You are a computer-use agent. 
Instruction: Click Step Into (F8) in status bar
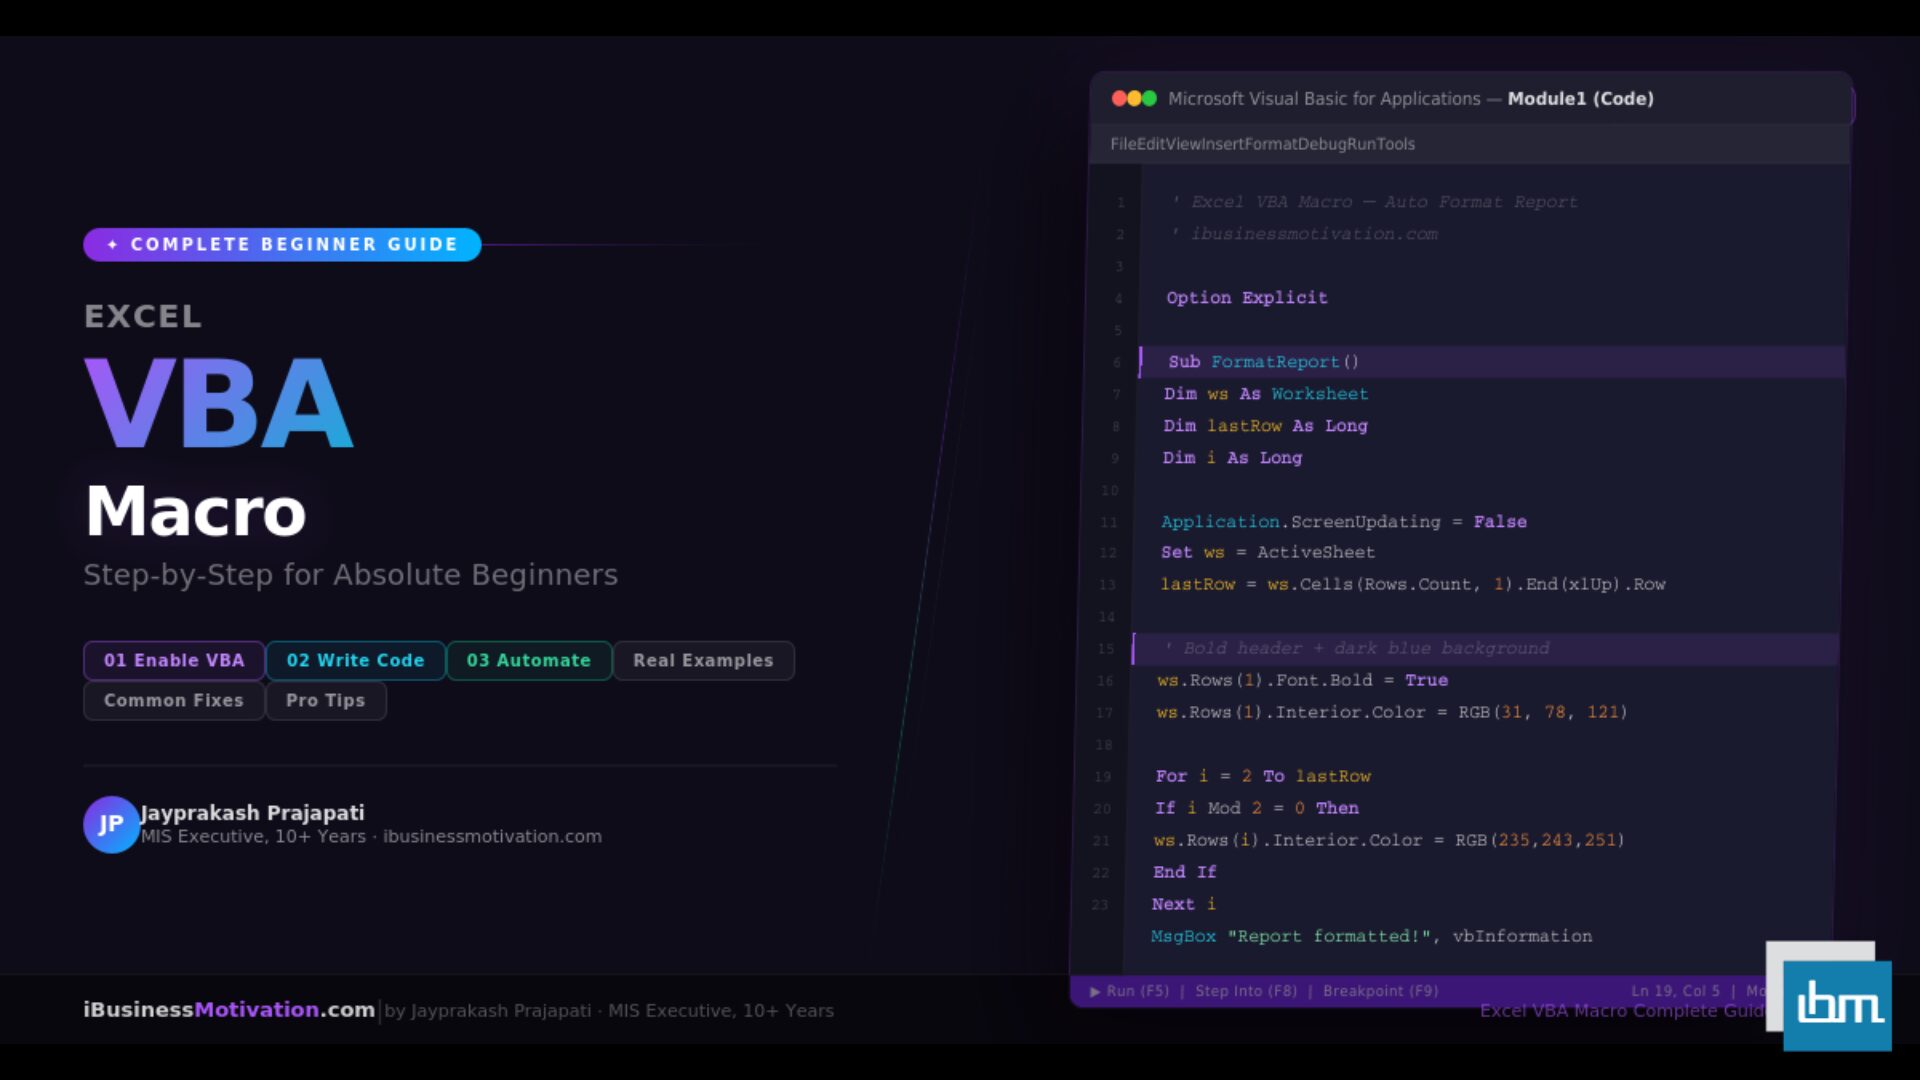click(x=1245, y=991)
